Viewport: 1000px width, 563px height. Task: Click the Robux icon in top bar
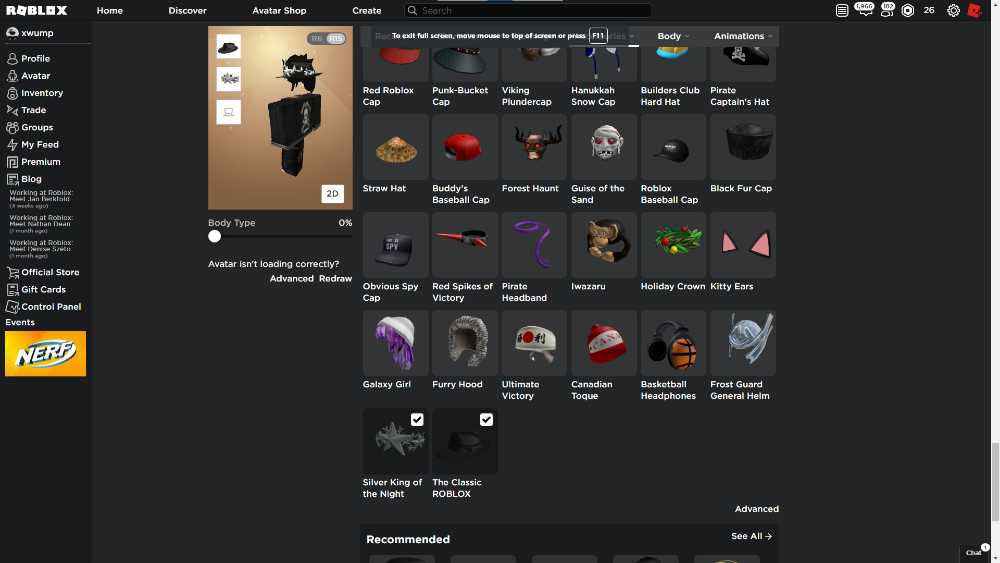tap(908, 10)
